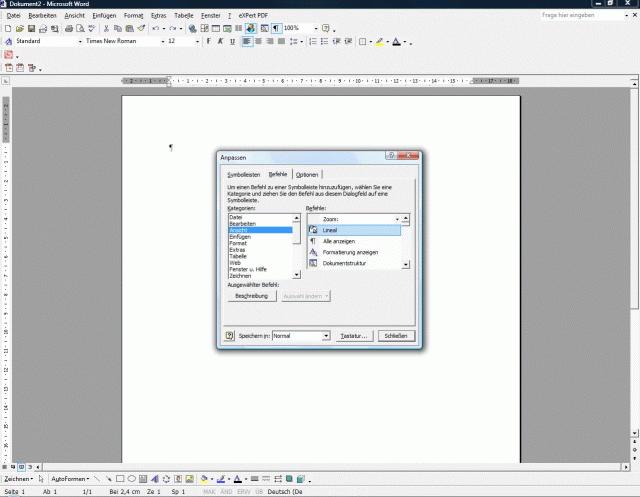Select the Lineal command in Befehle list
640x497 pixels.
point(354,230)
